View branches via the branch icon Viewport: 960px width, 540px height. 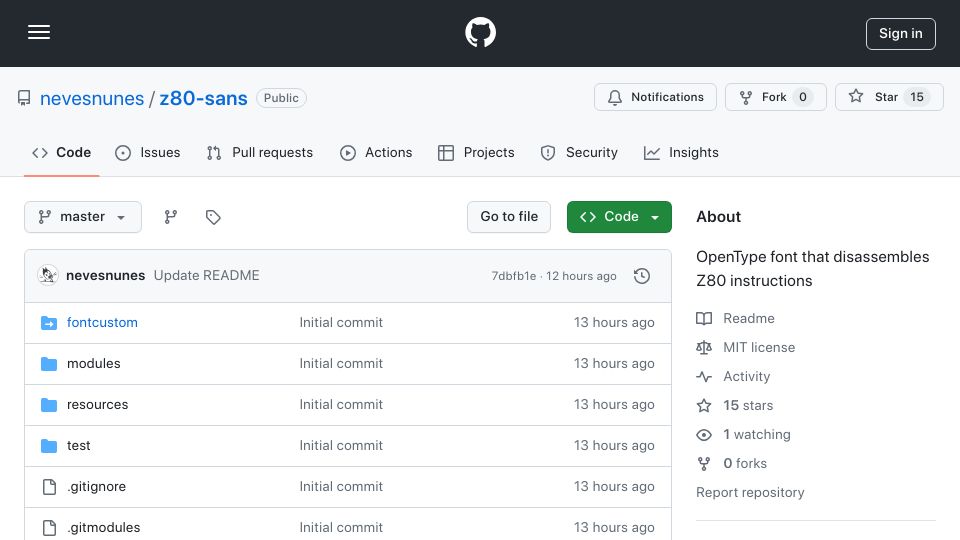point(171,217)
